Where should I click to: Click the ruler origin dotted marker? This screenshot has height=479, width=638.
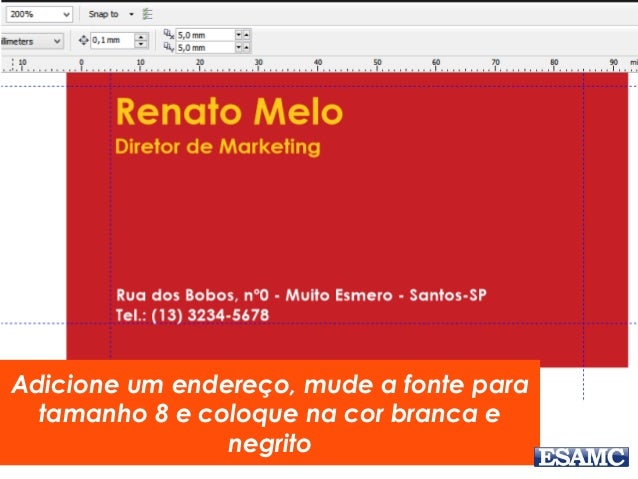click(13, 64)
